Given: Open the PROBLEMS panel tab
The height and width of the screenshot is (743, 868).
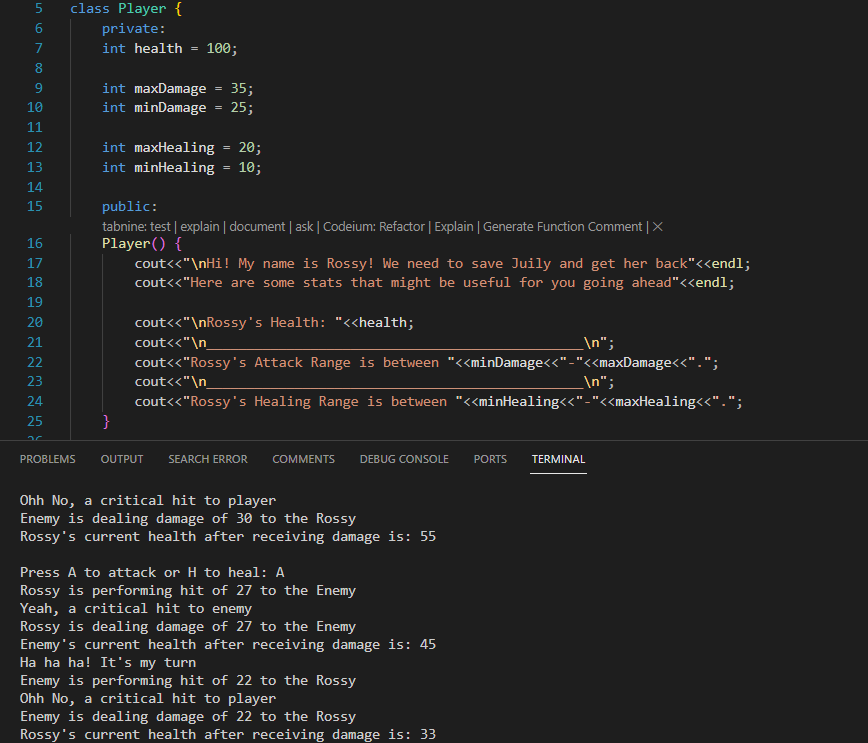Looking at the screenshot, I should 48,459.
